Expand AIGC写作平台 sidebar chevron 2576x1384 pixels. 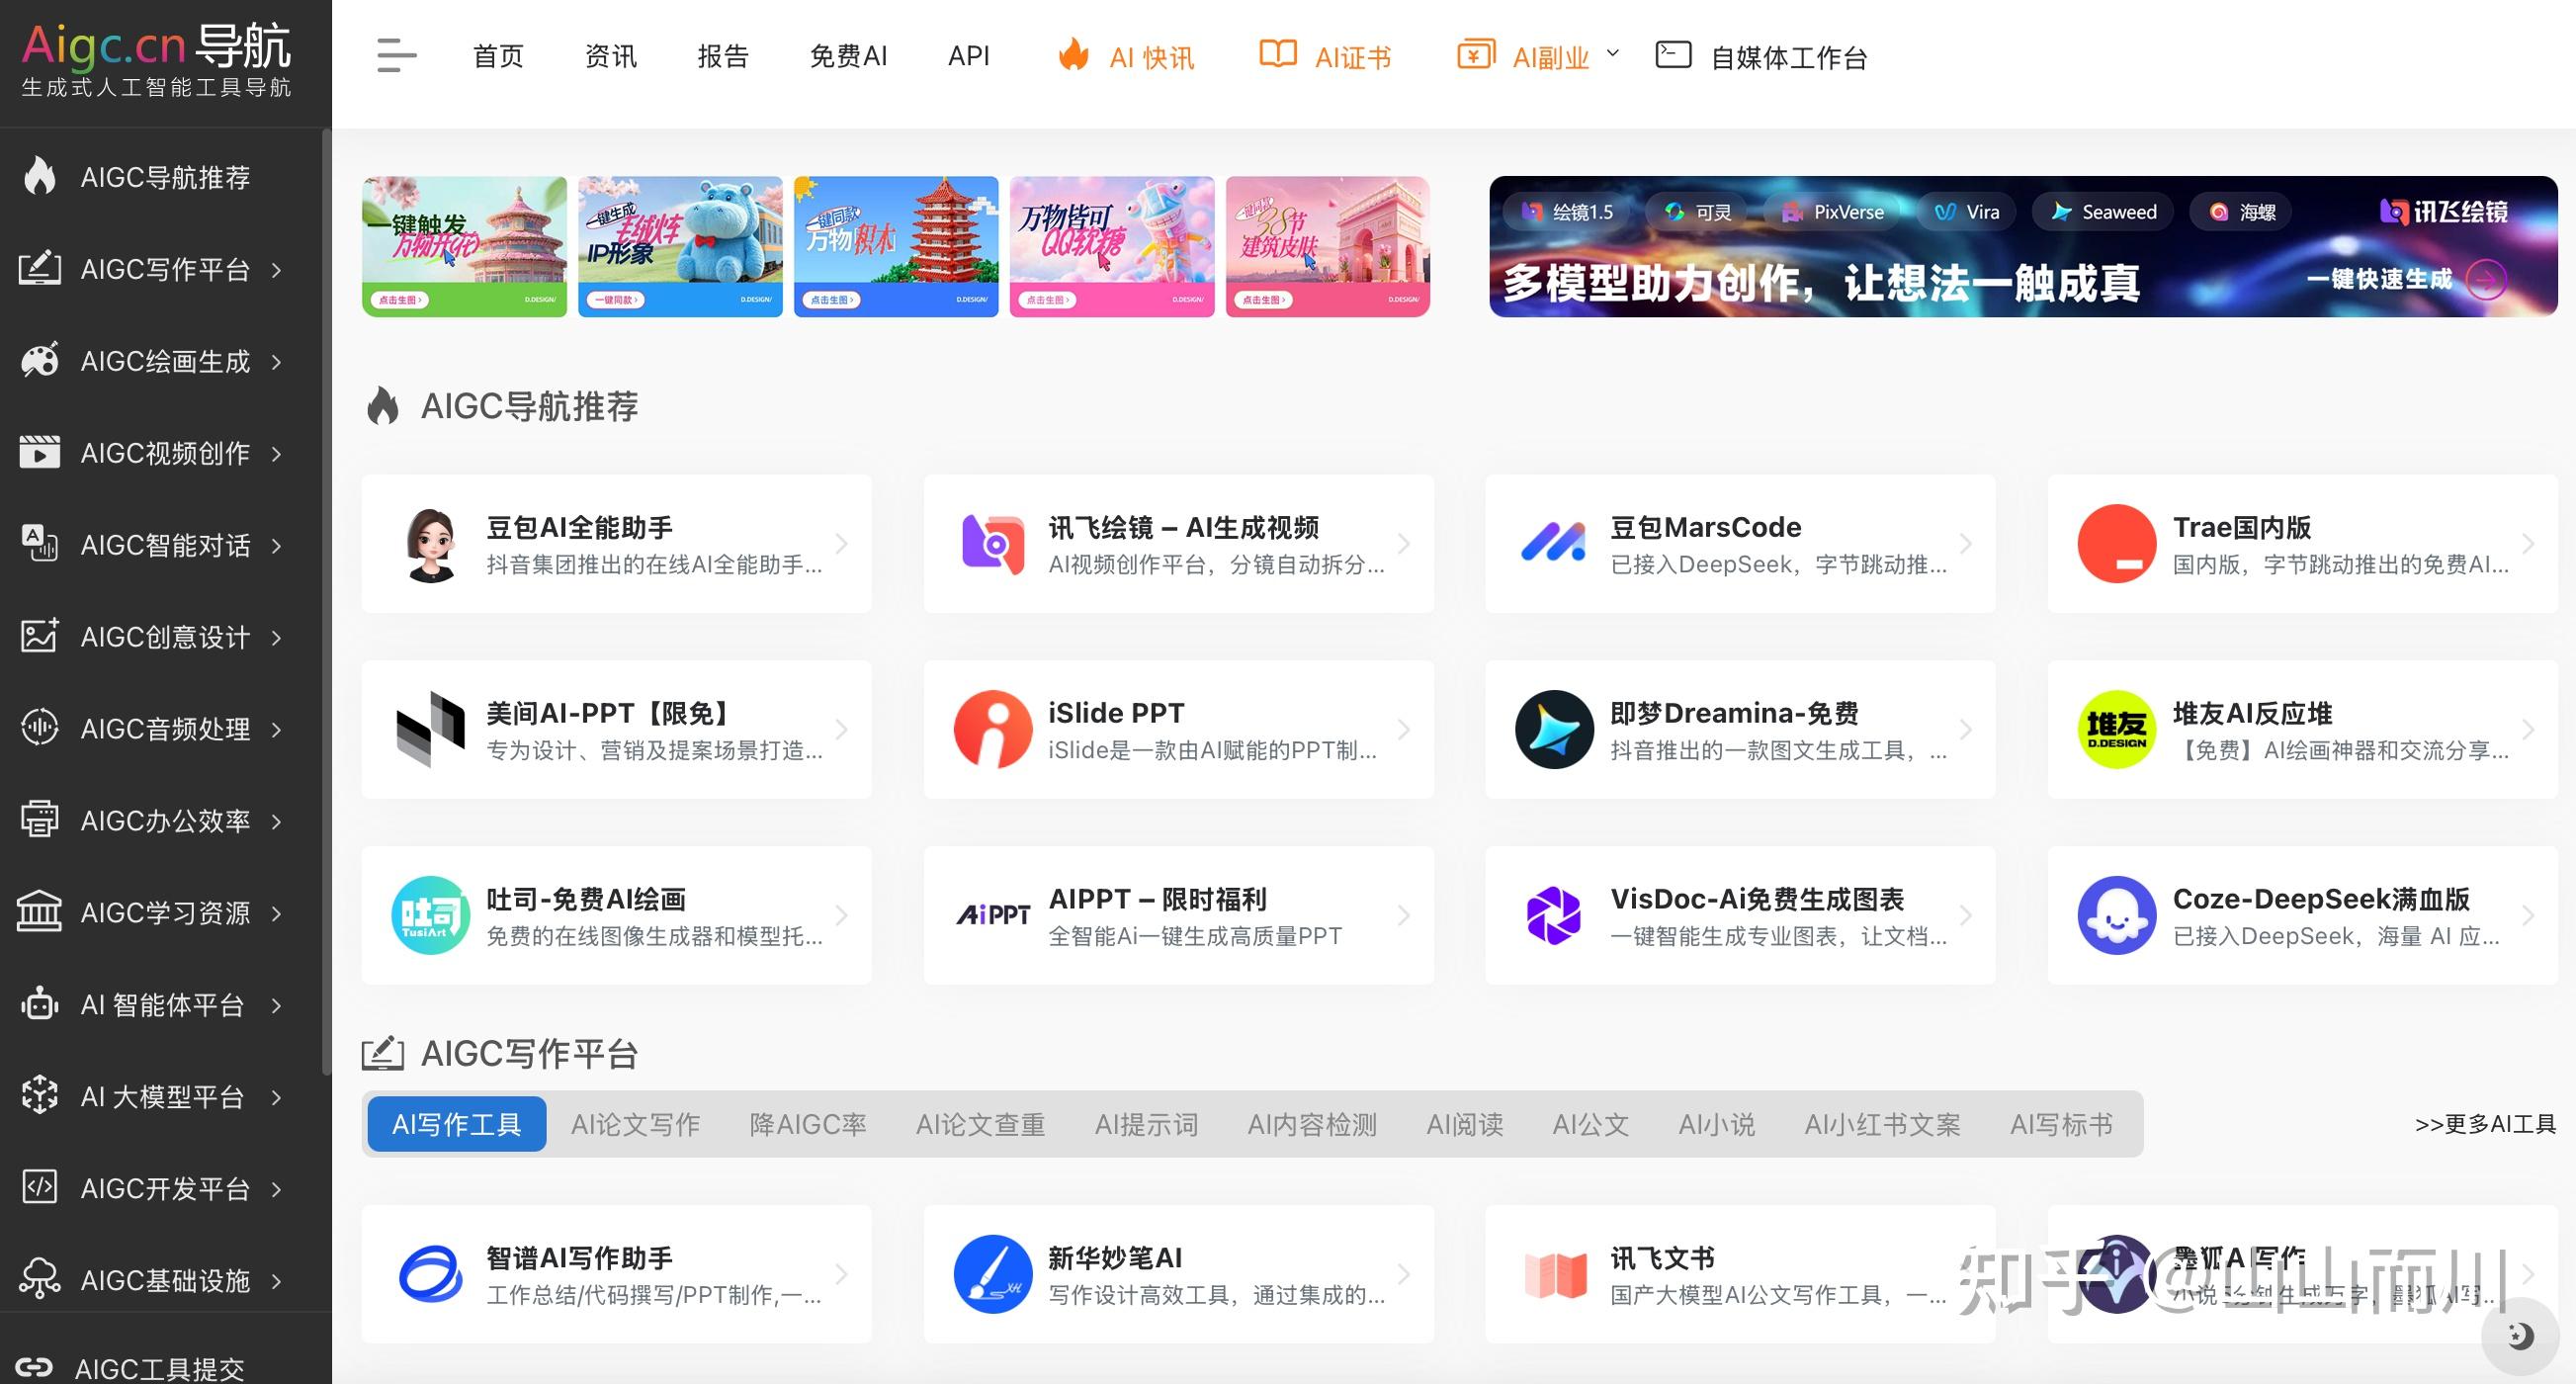point(277,269)
